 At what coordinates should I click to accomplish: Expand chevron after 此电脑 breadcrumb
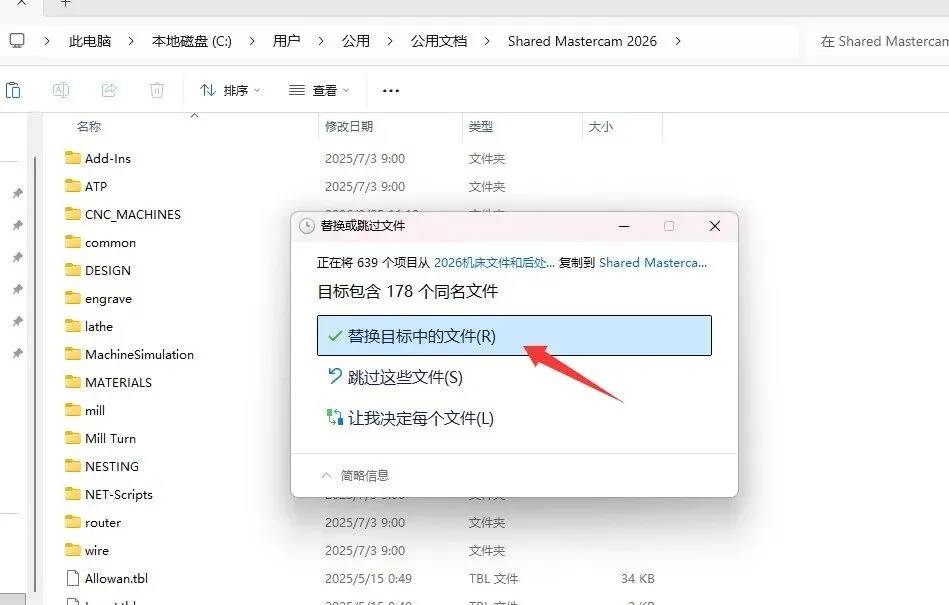coord(131,41)
